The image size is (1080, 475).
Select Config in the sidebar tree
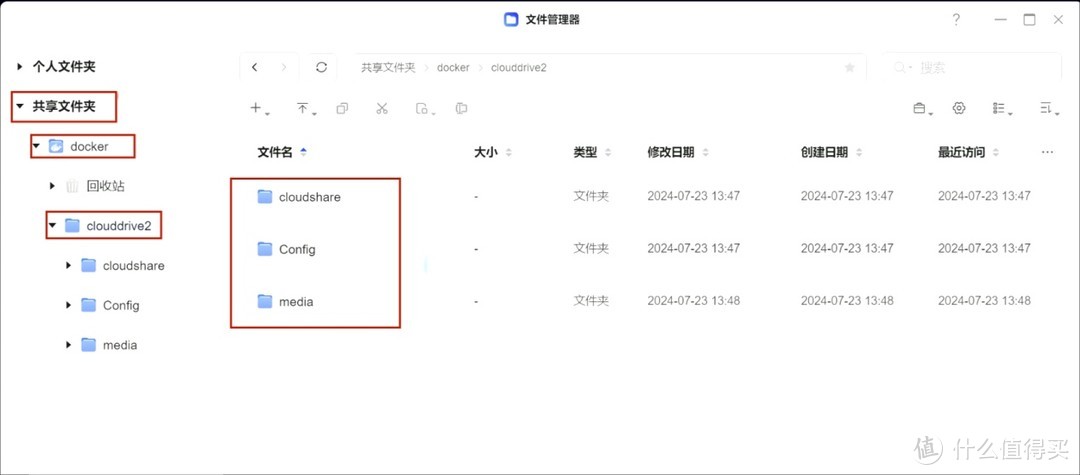point(121,305)
